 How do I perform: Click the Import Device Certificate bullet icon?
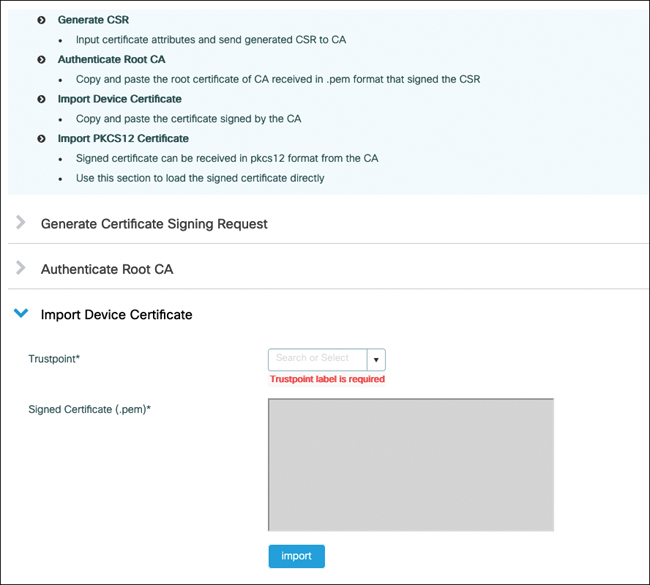(41, 99)
